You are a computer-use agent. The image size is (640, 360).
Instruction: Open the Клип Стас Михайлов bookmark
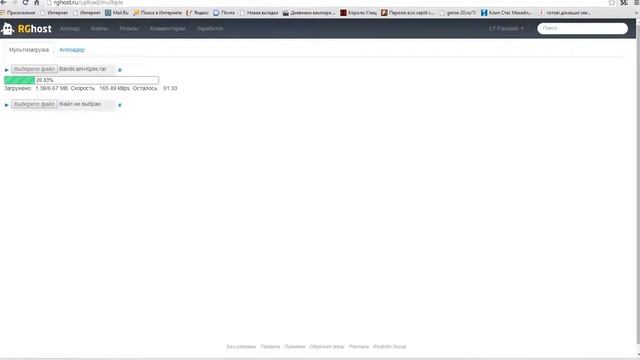(507, 13)
